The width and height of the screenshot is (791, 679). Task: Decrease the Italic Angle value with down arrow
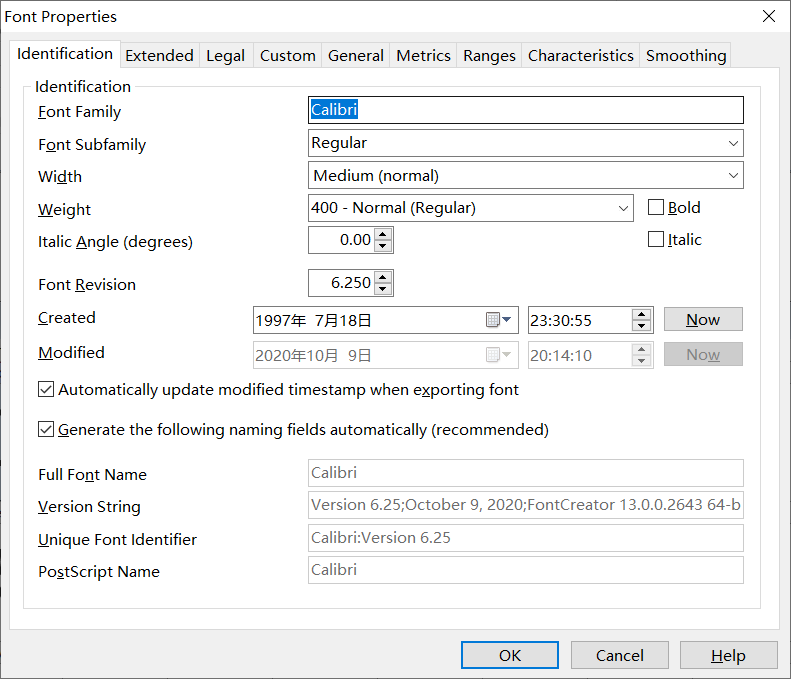[x=383, y=246]
